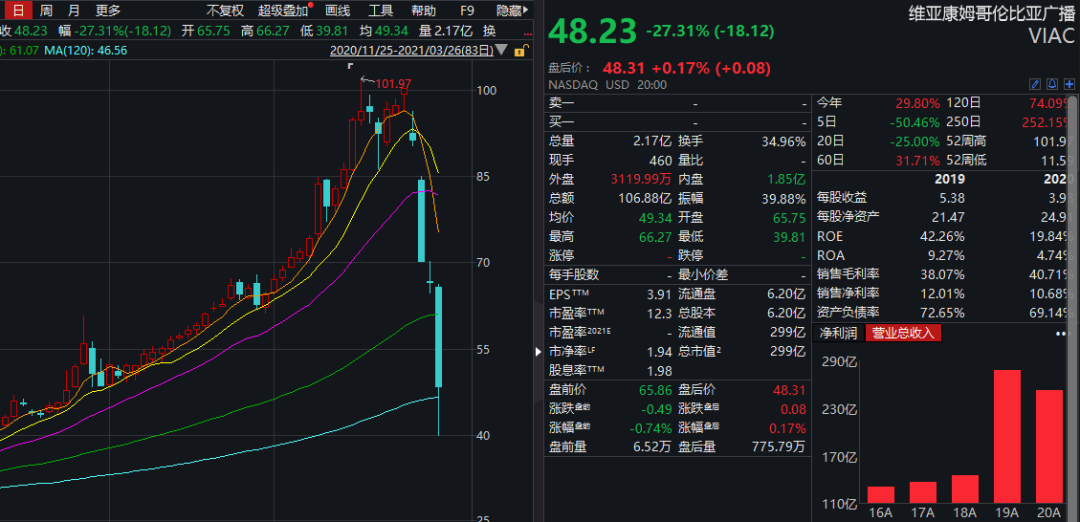The width and height of the screenshot is (1080, 522).
Task: Switch to the 周 weekly chart period
Action: pos(46,11)
